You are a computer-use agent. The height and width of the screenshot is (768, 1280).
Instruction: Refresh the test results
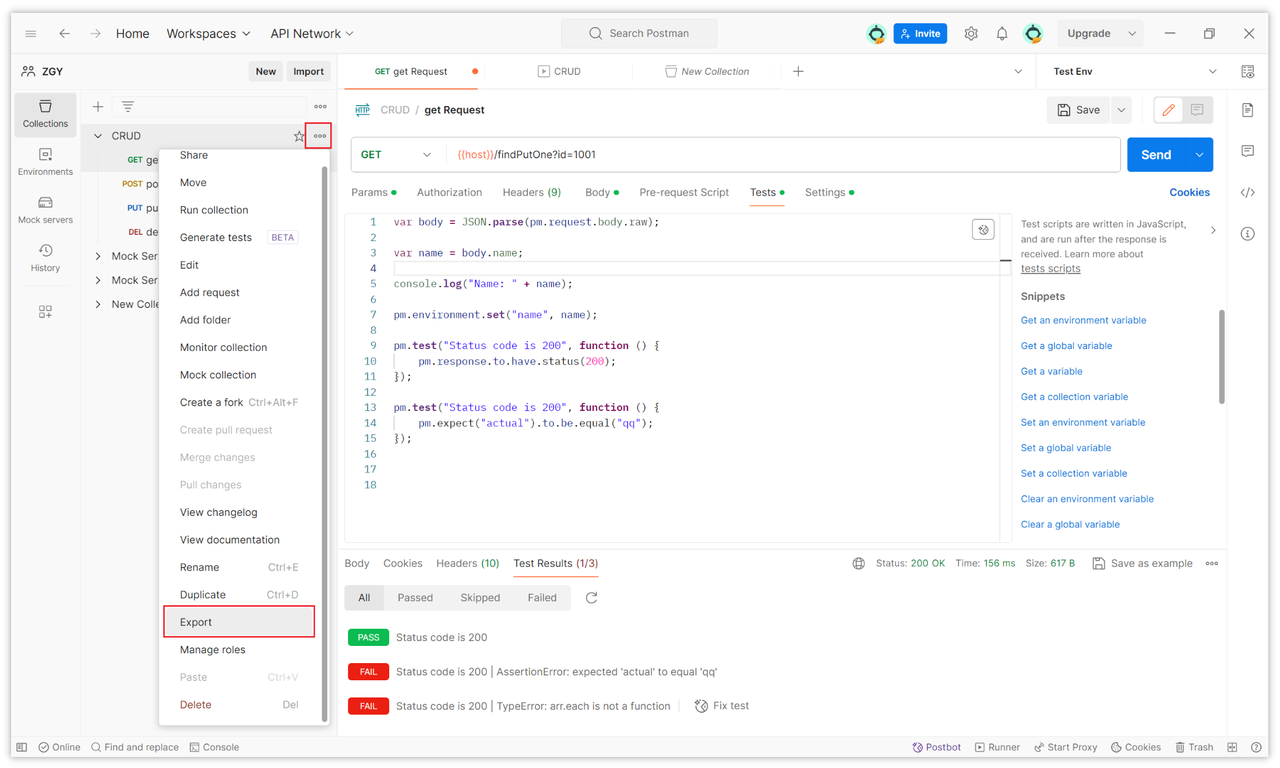[x=592, y=598]
